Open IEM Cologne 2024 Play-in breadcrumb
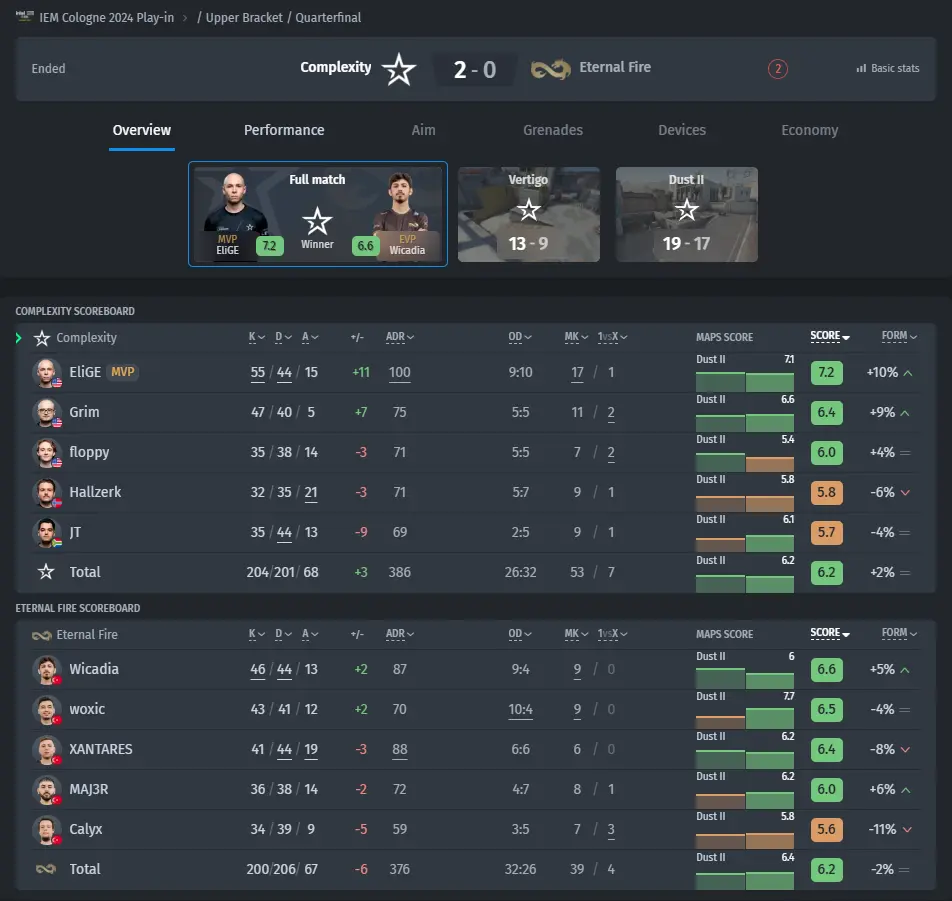The height and width of the screenshot is (901, 952). (107, 18)
